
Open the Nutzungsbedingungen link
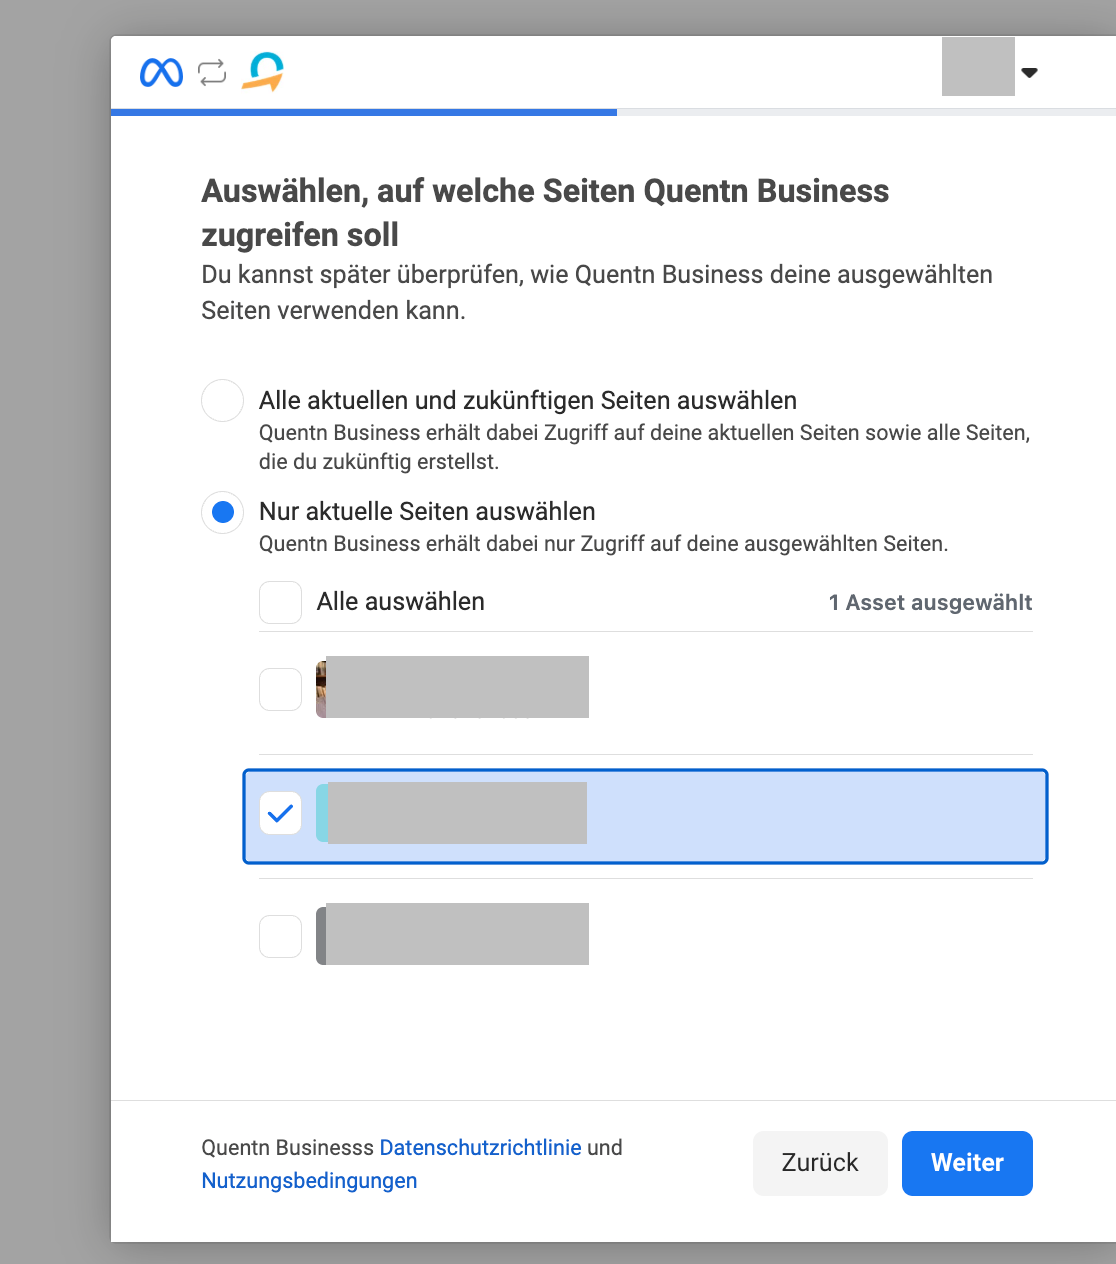pyautogui.click(x=309, y=1180)
